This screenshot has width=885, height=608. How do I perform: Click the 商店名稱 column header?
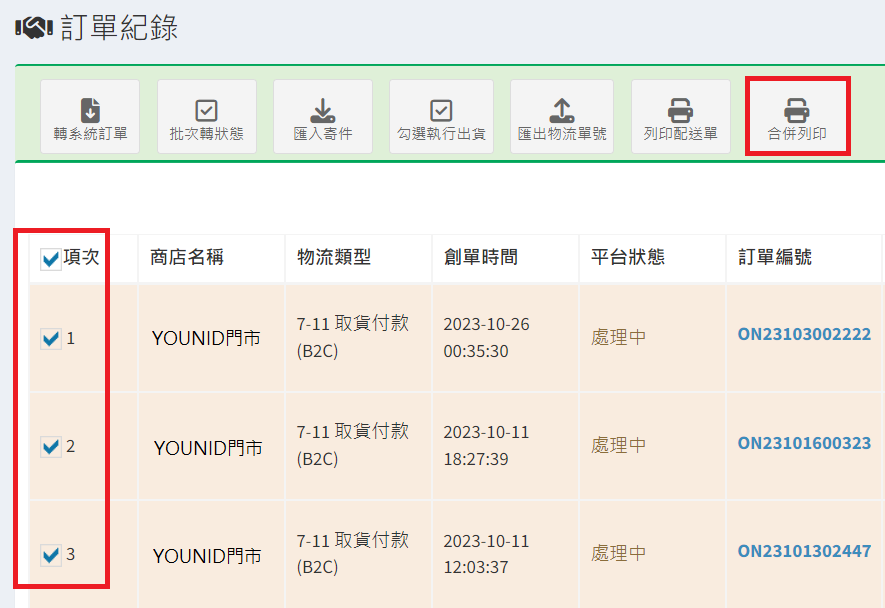click(x=187, y=258)
